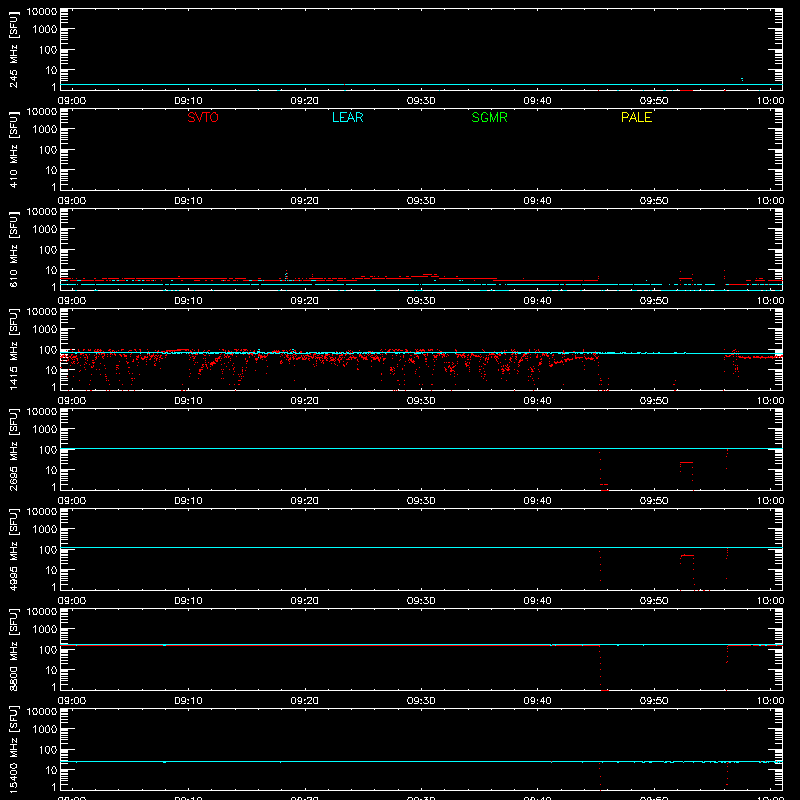800x800 pixels.
Task: Click 09:40 time label under 610 MHz plot
Action: click(537, 301)
